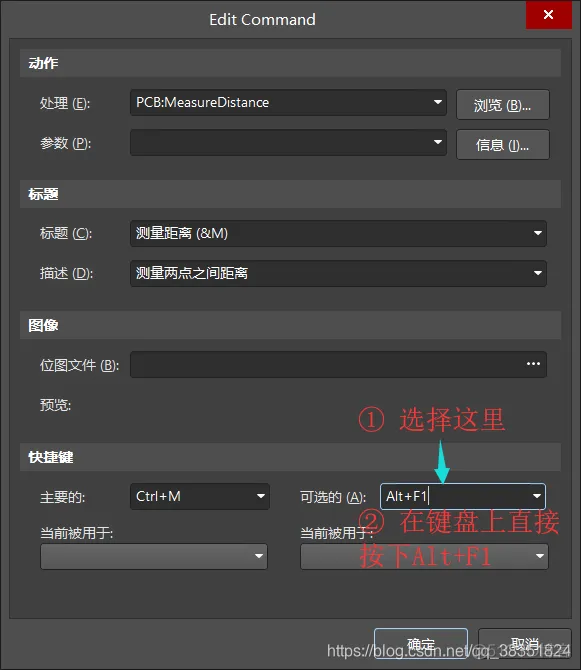Open the 描述 description dropdown arrow
The image size is (581, 670).
[537, 273]
